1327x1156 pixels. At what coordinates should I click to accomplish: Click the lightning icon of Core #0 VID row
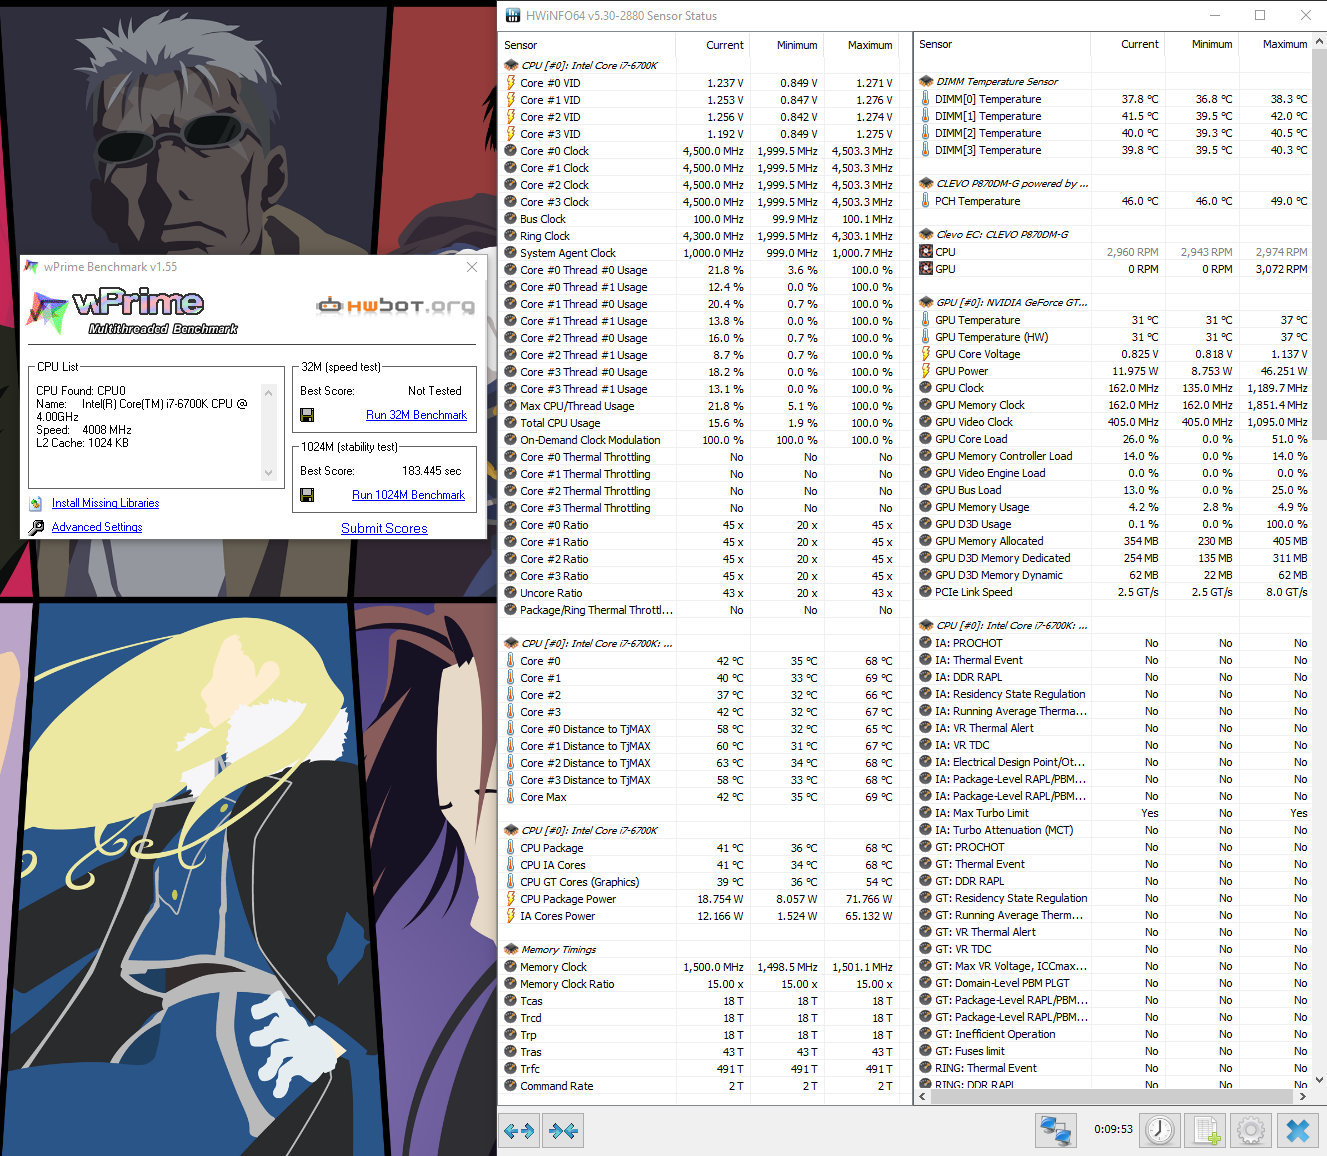(x=511, y=83)
